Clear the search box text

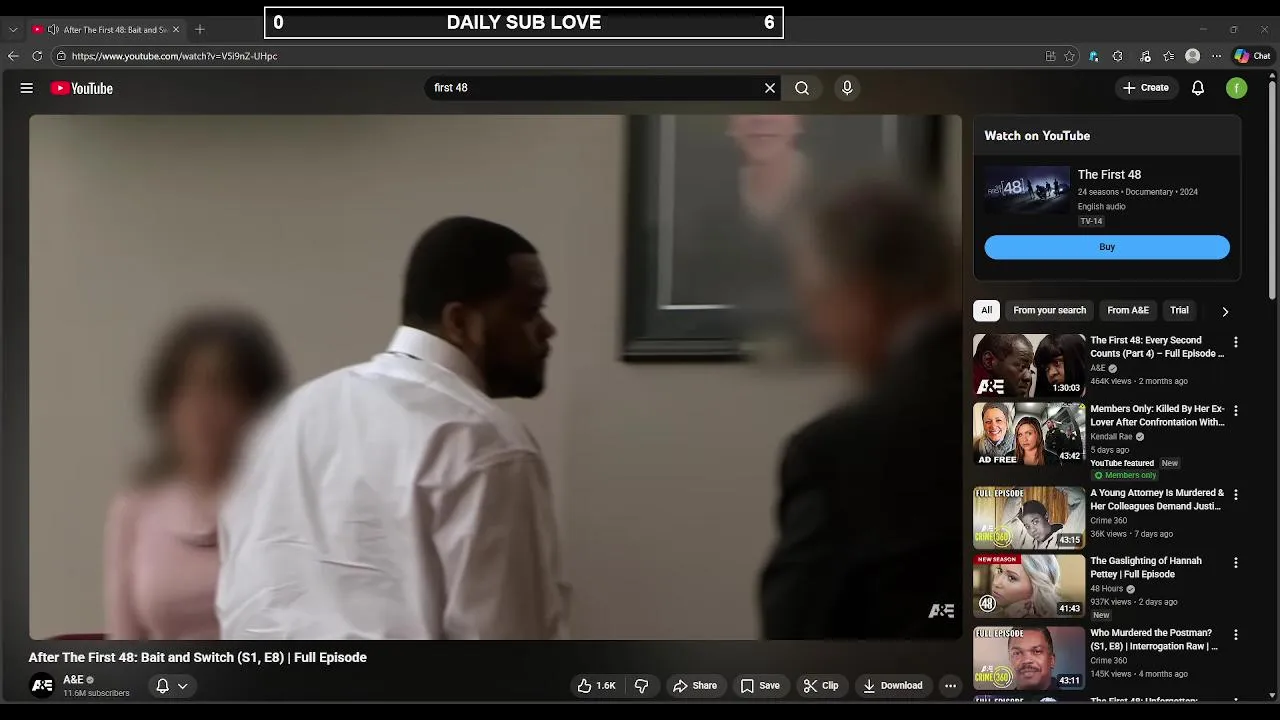pos(770,88)
